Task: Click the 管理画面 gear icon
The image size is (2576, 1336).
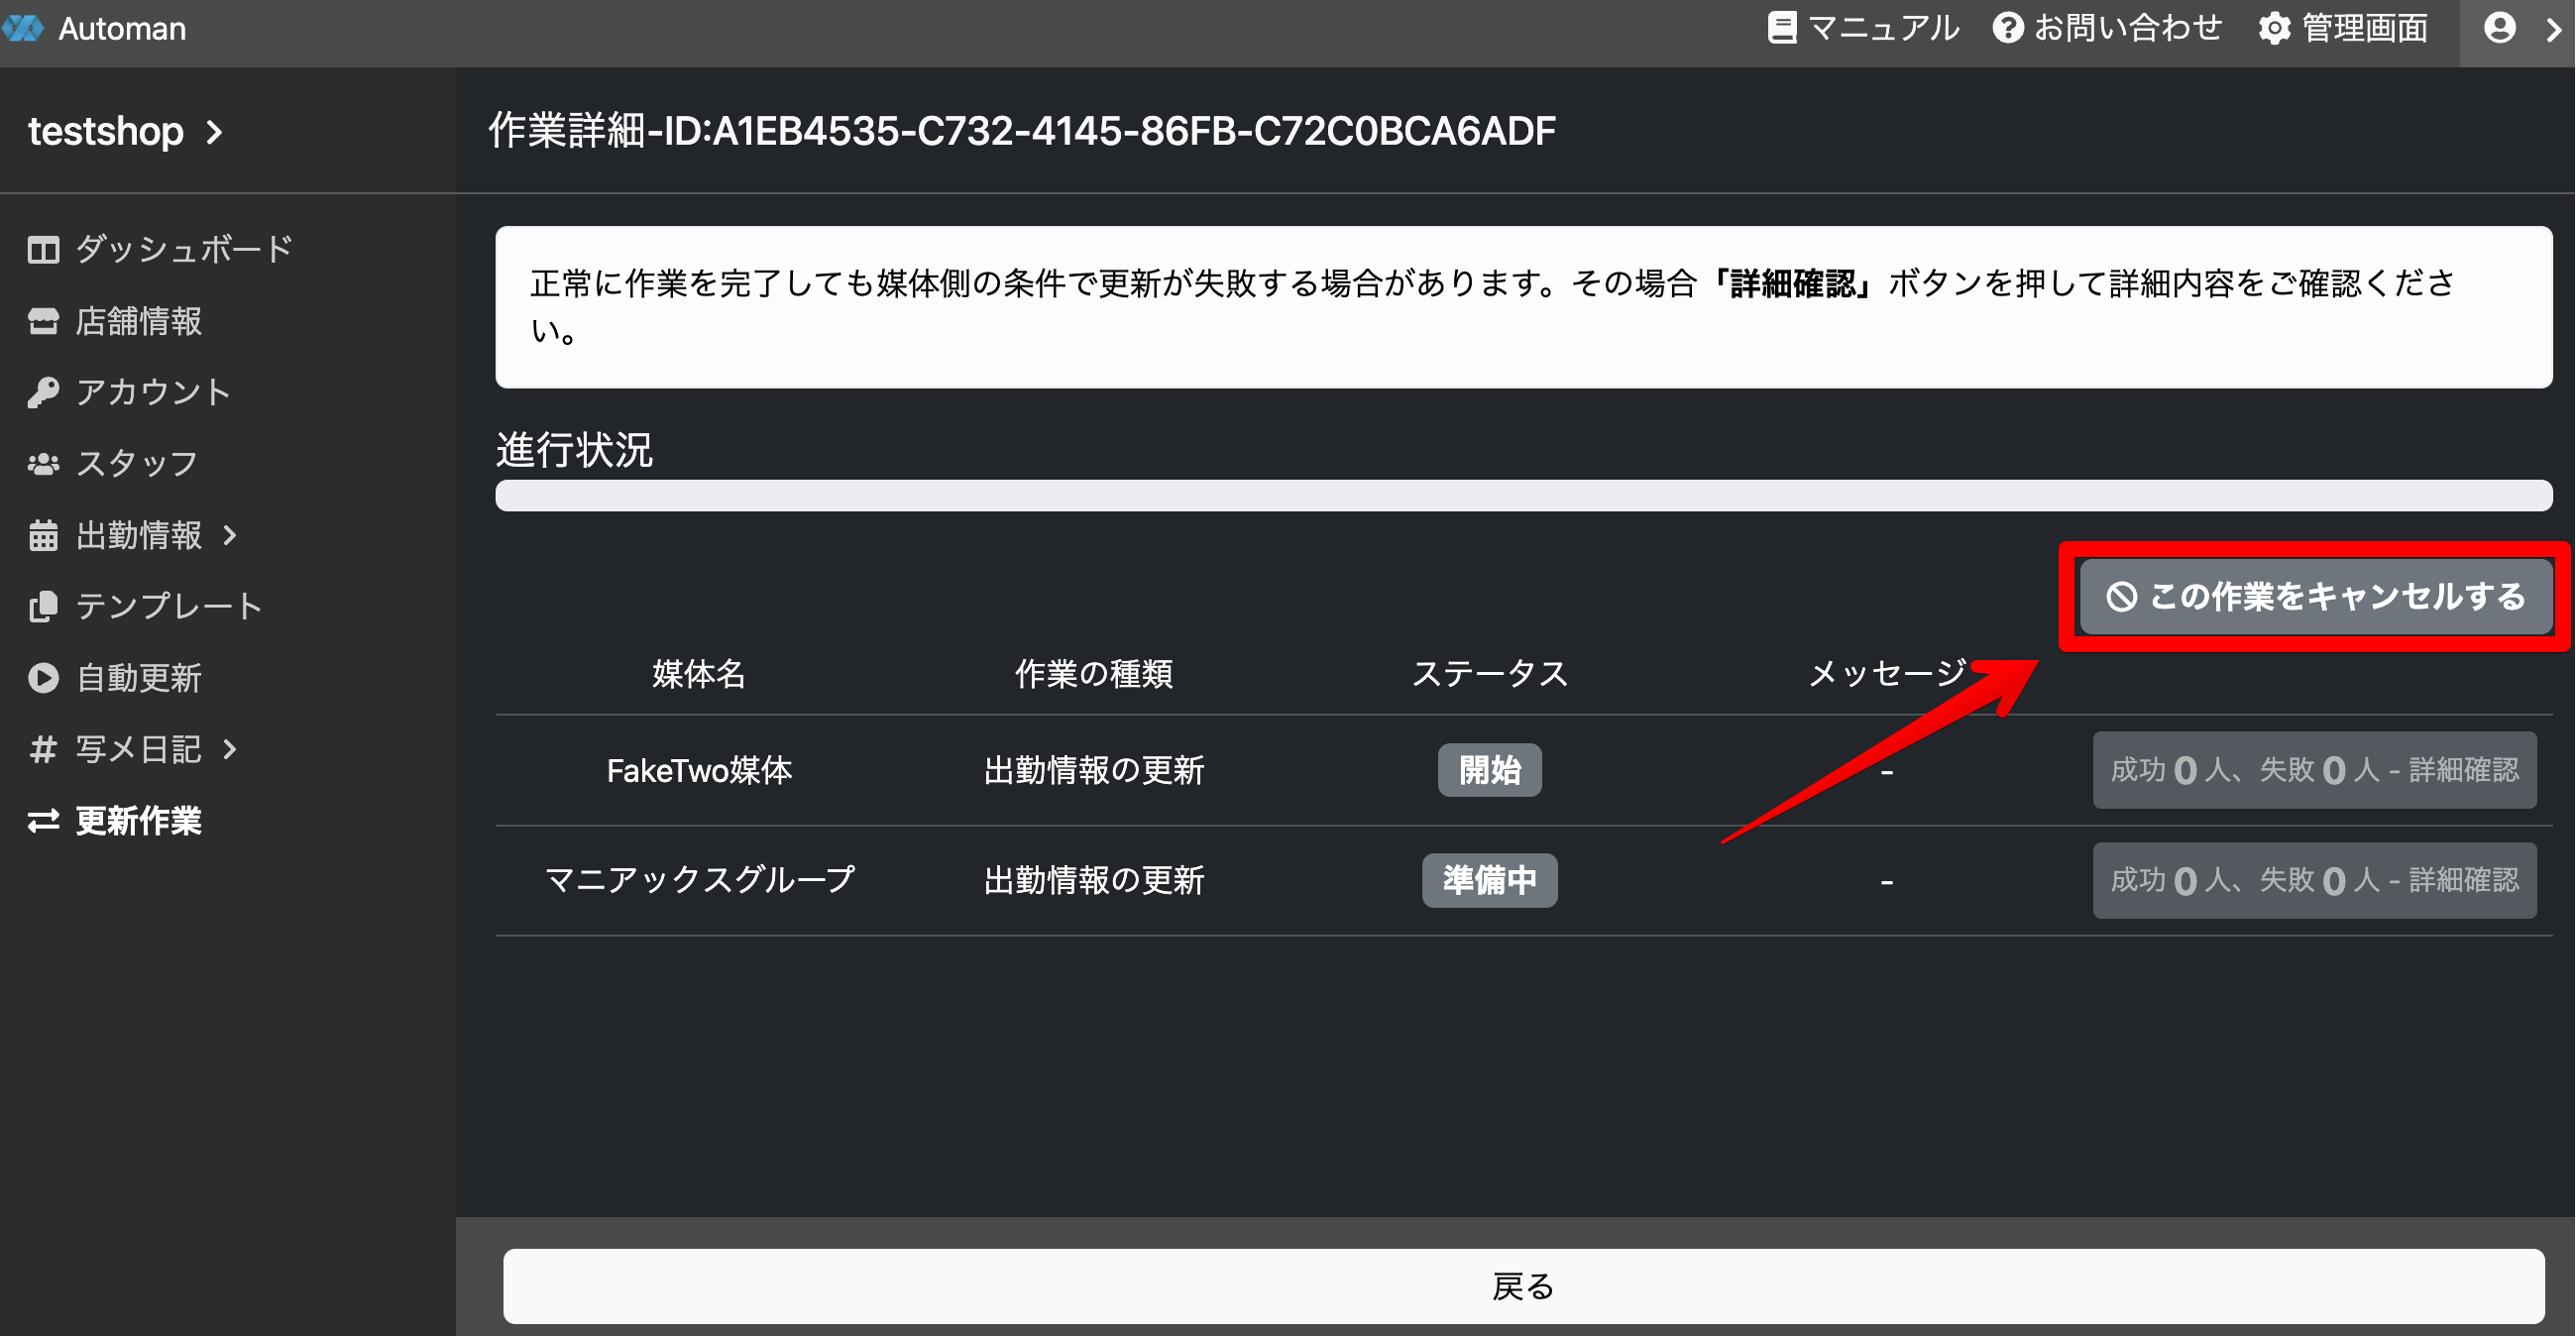Action: (x=2274, y=28)
